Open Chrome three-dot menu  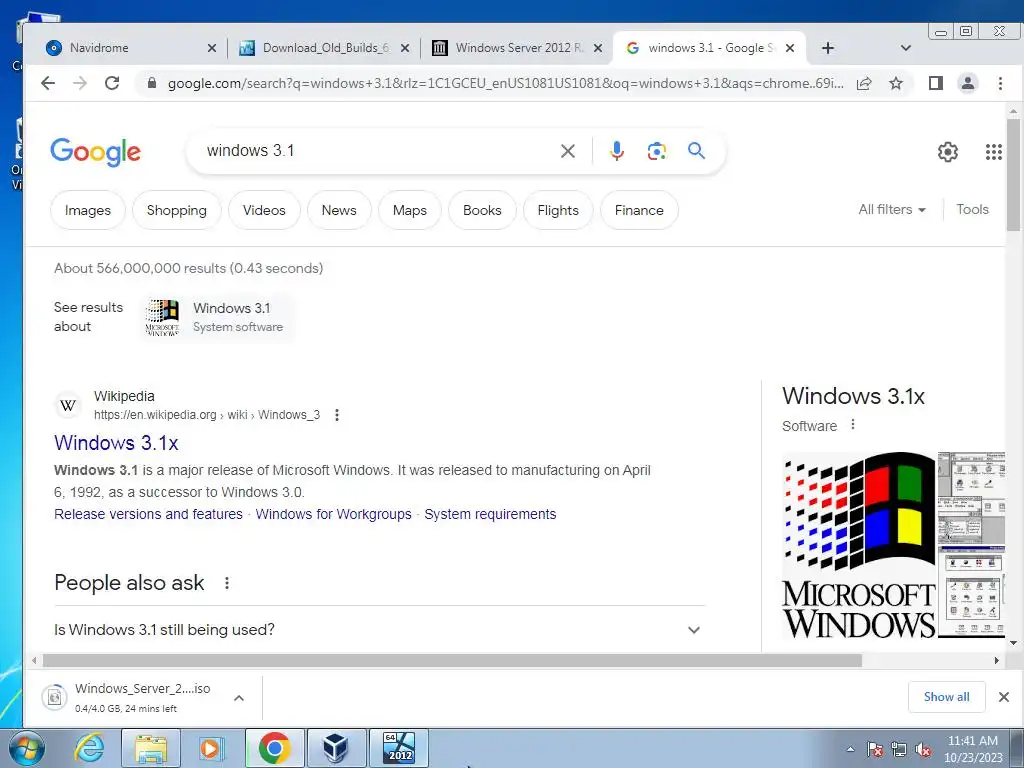pyautogui.click(x=1000, y=83)
